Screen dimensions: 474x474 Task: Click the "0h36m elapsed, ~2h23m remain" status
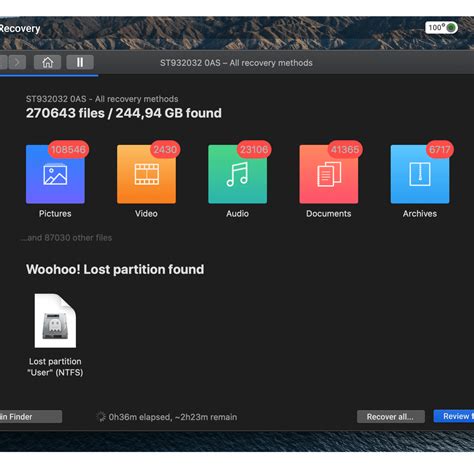(x=173, y=417)
